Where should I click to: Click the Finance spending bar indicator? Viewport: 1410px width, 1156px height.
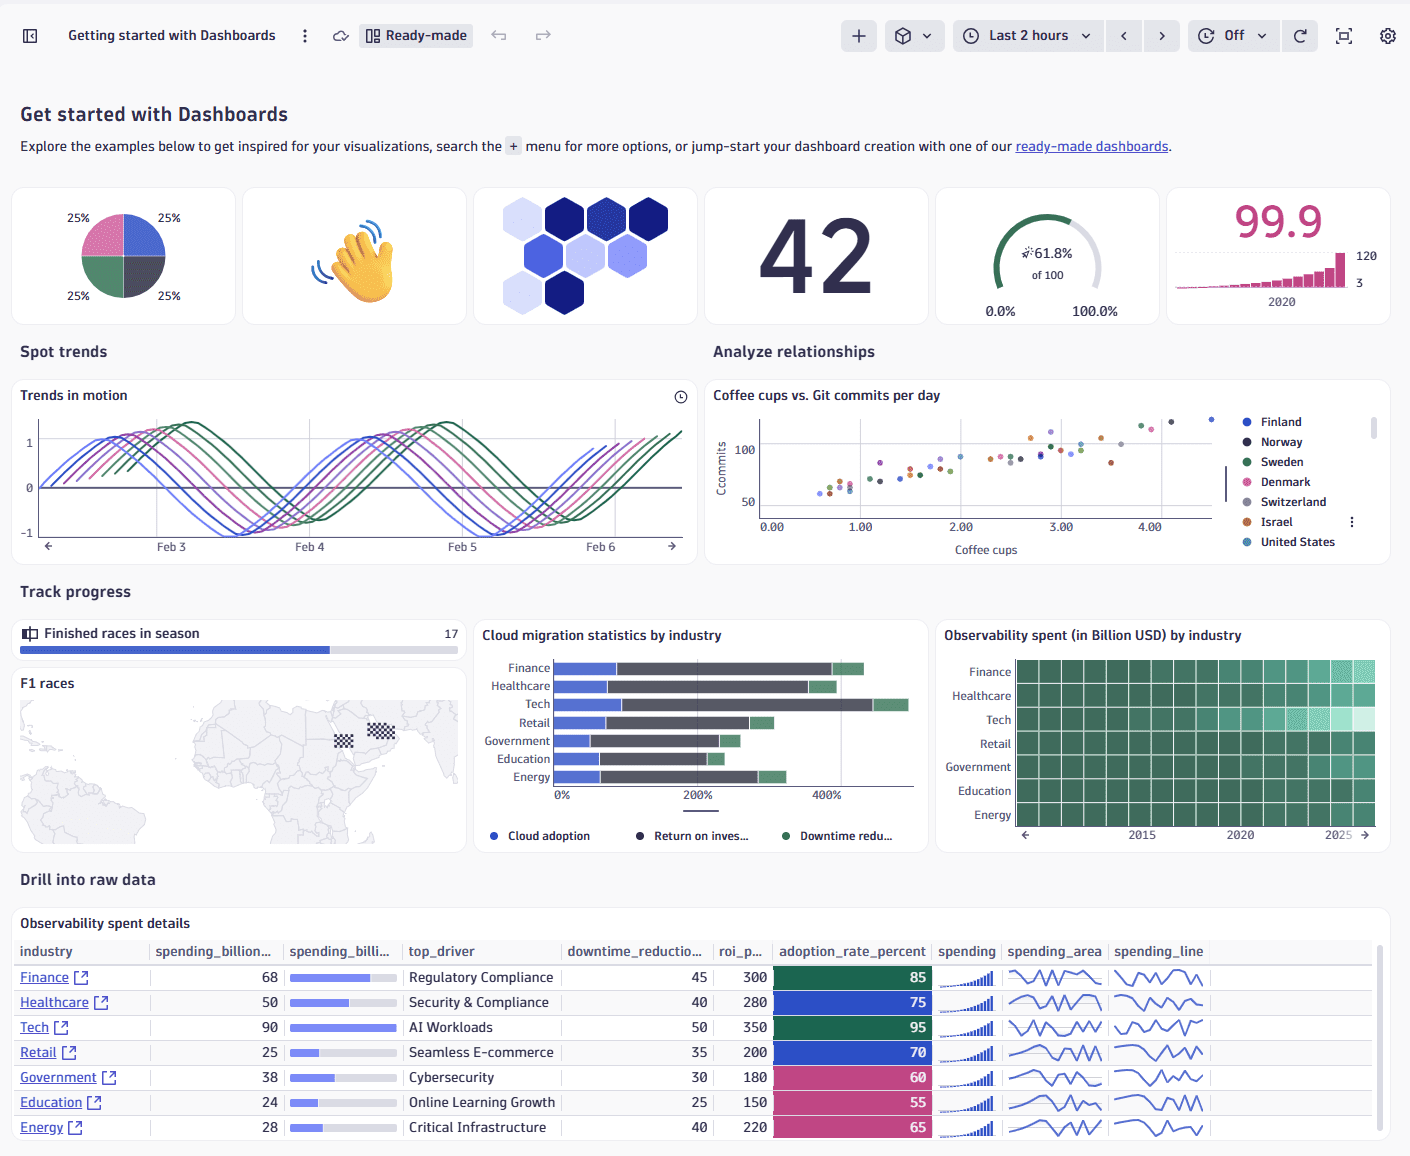coord(343,978)
